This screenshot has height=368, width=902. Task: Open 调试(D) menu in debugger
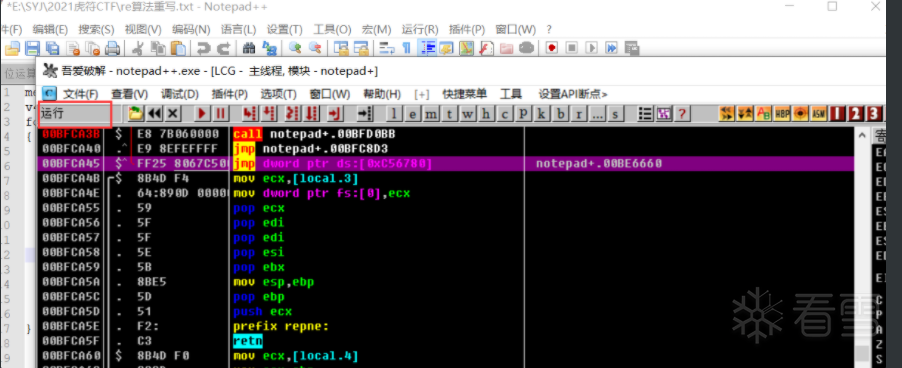pyautogui.click(x=179, y=94)
